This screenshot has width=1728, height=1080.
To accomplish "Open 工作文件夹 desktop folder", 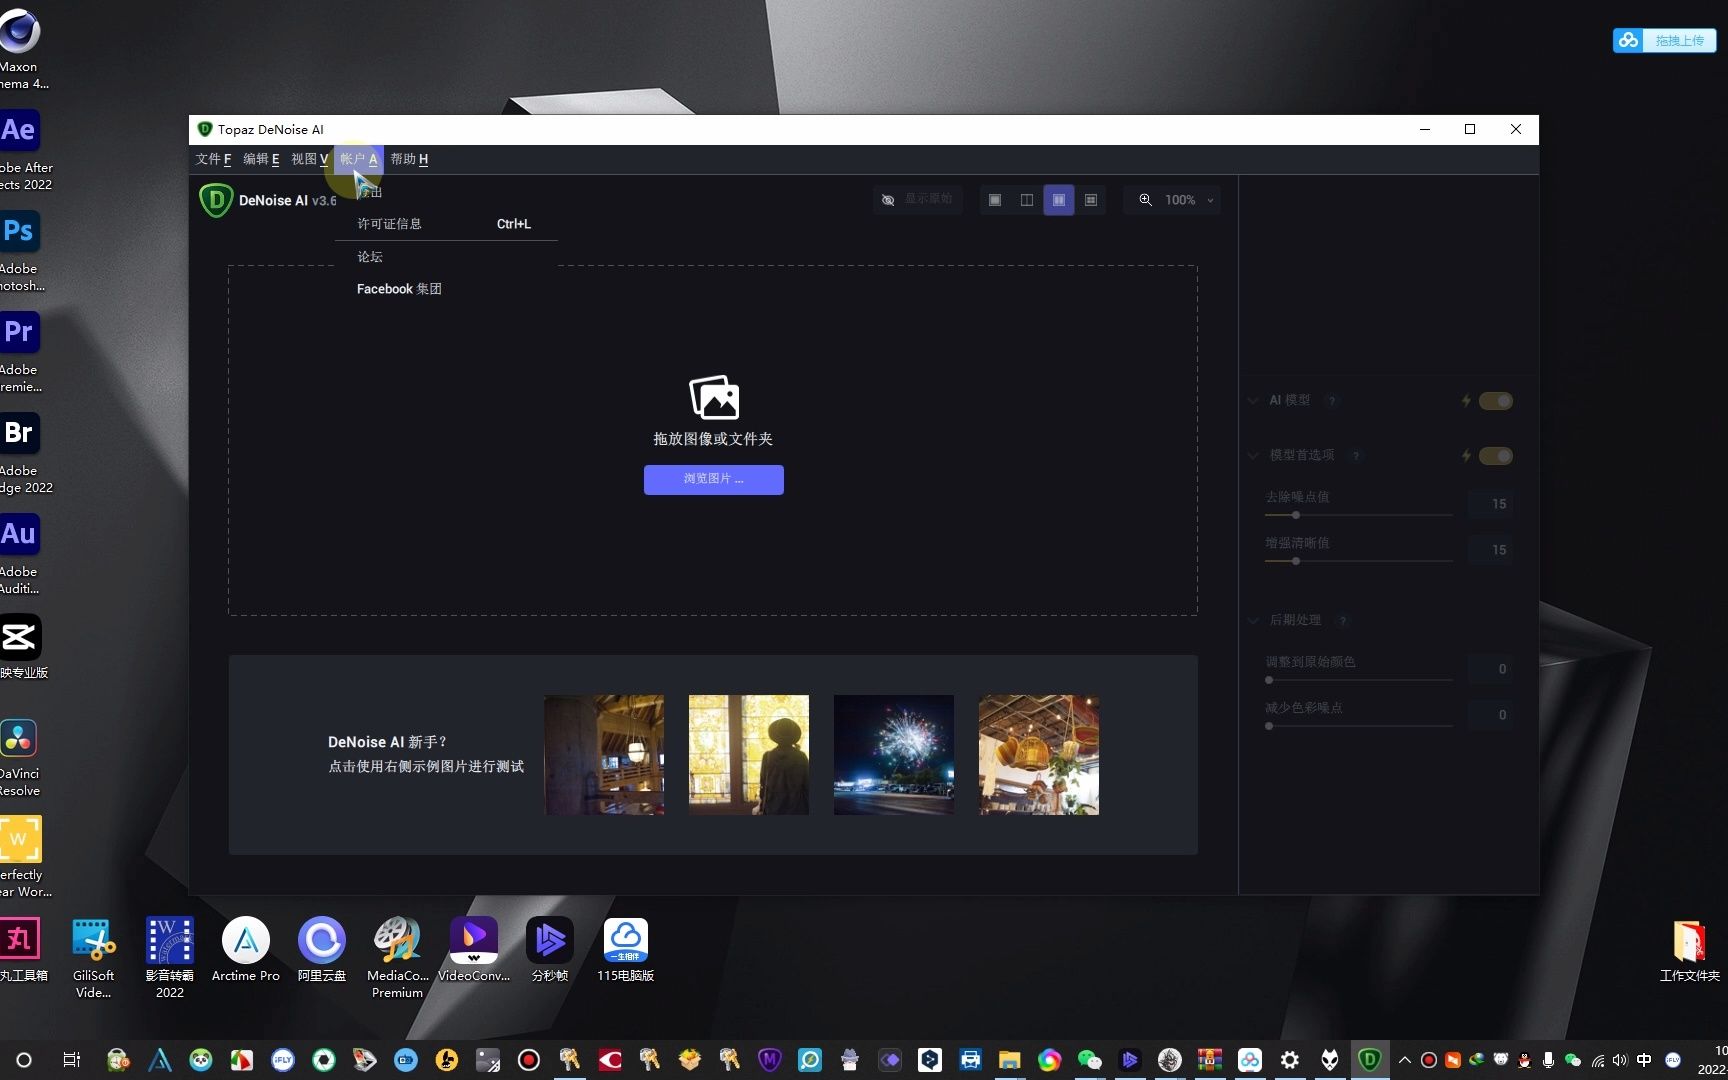I will click(x=1690, y=950).
